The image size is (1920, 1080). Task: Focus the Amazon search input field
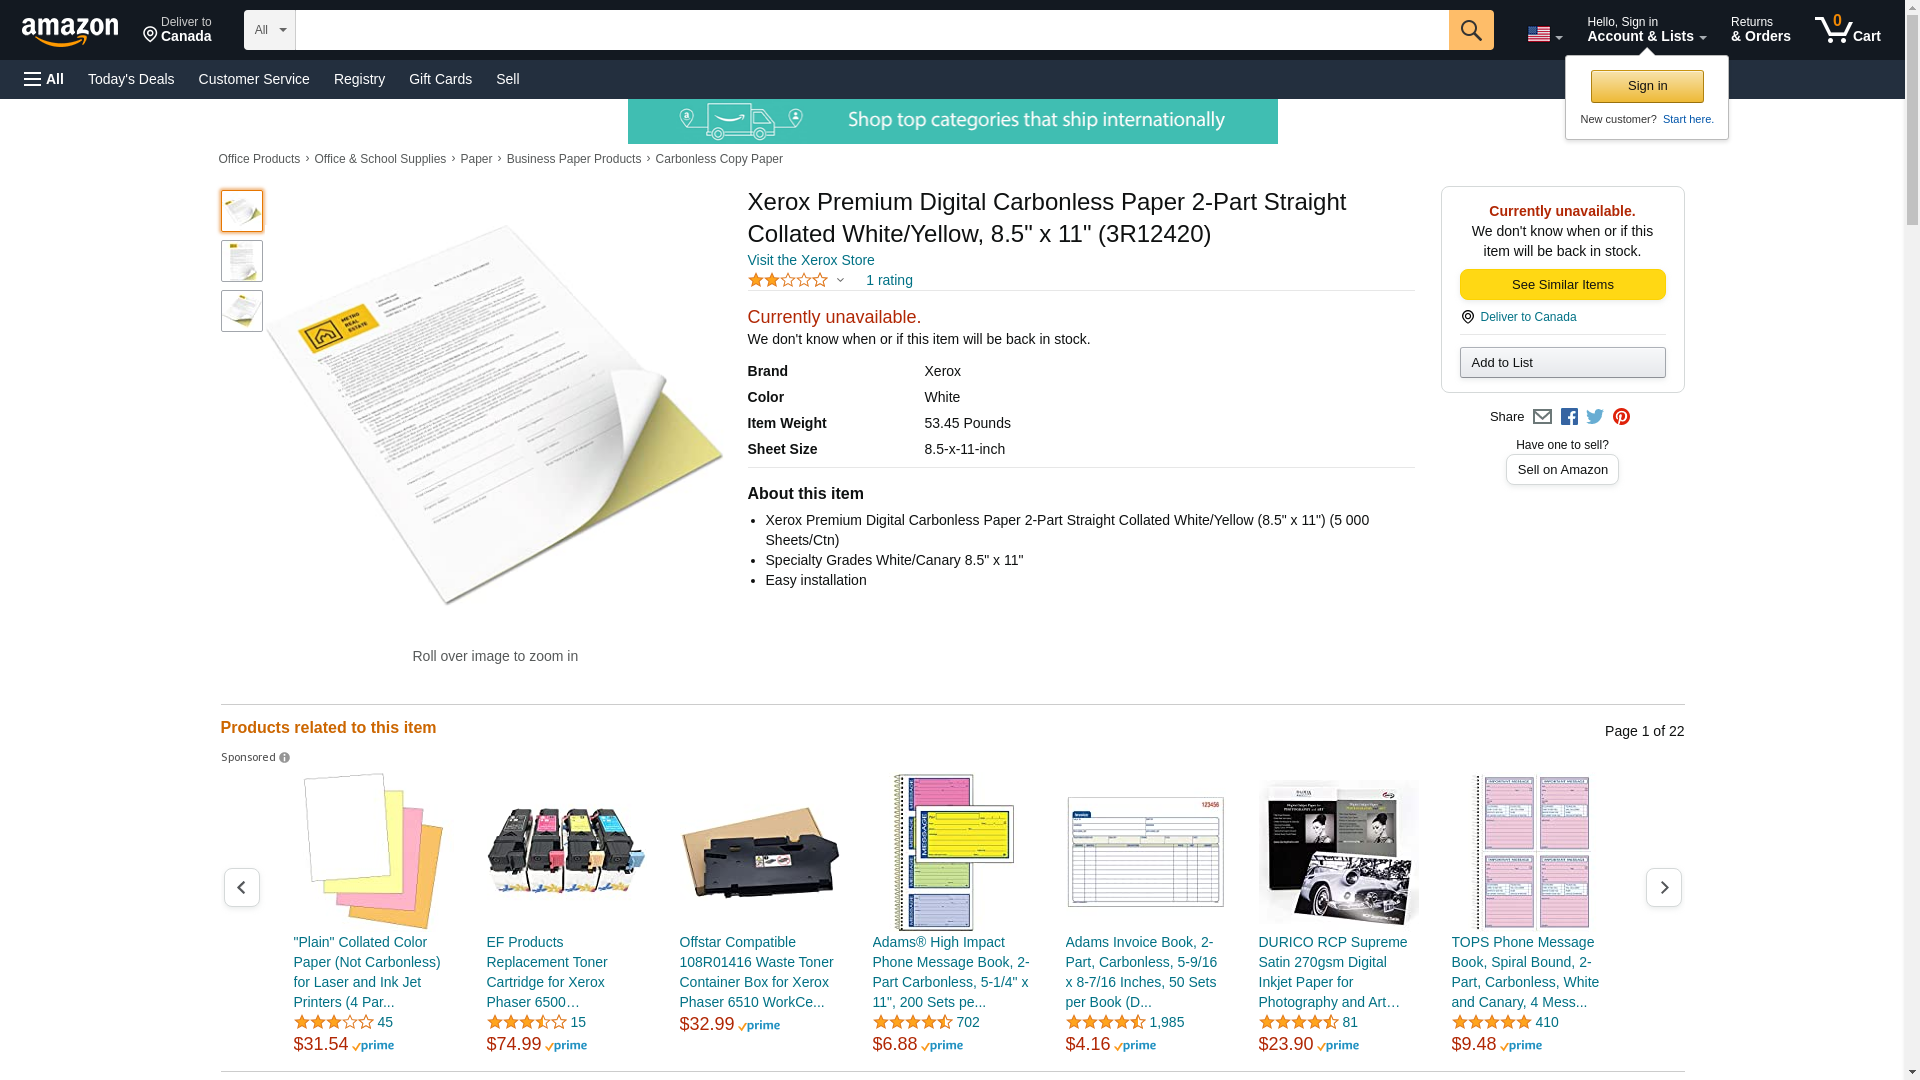pyautogui.click(x=872, y=30)
